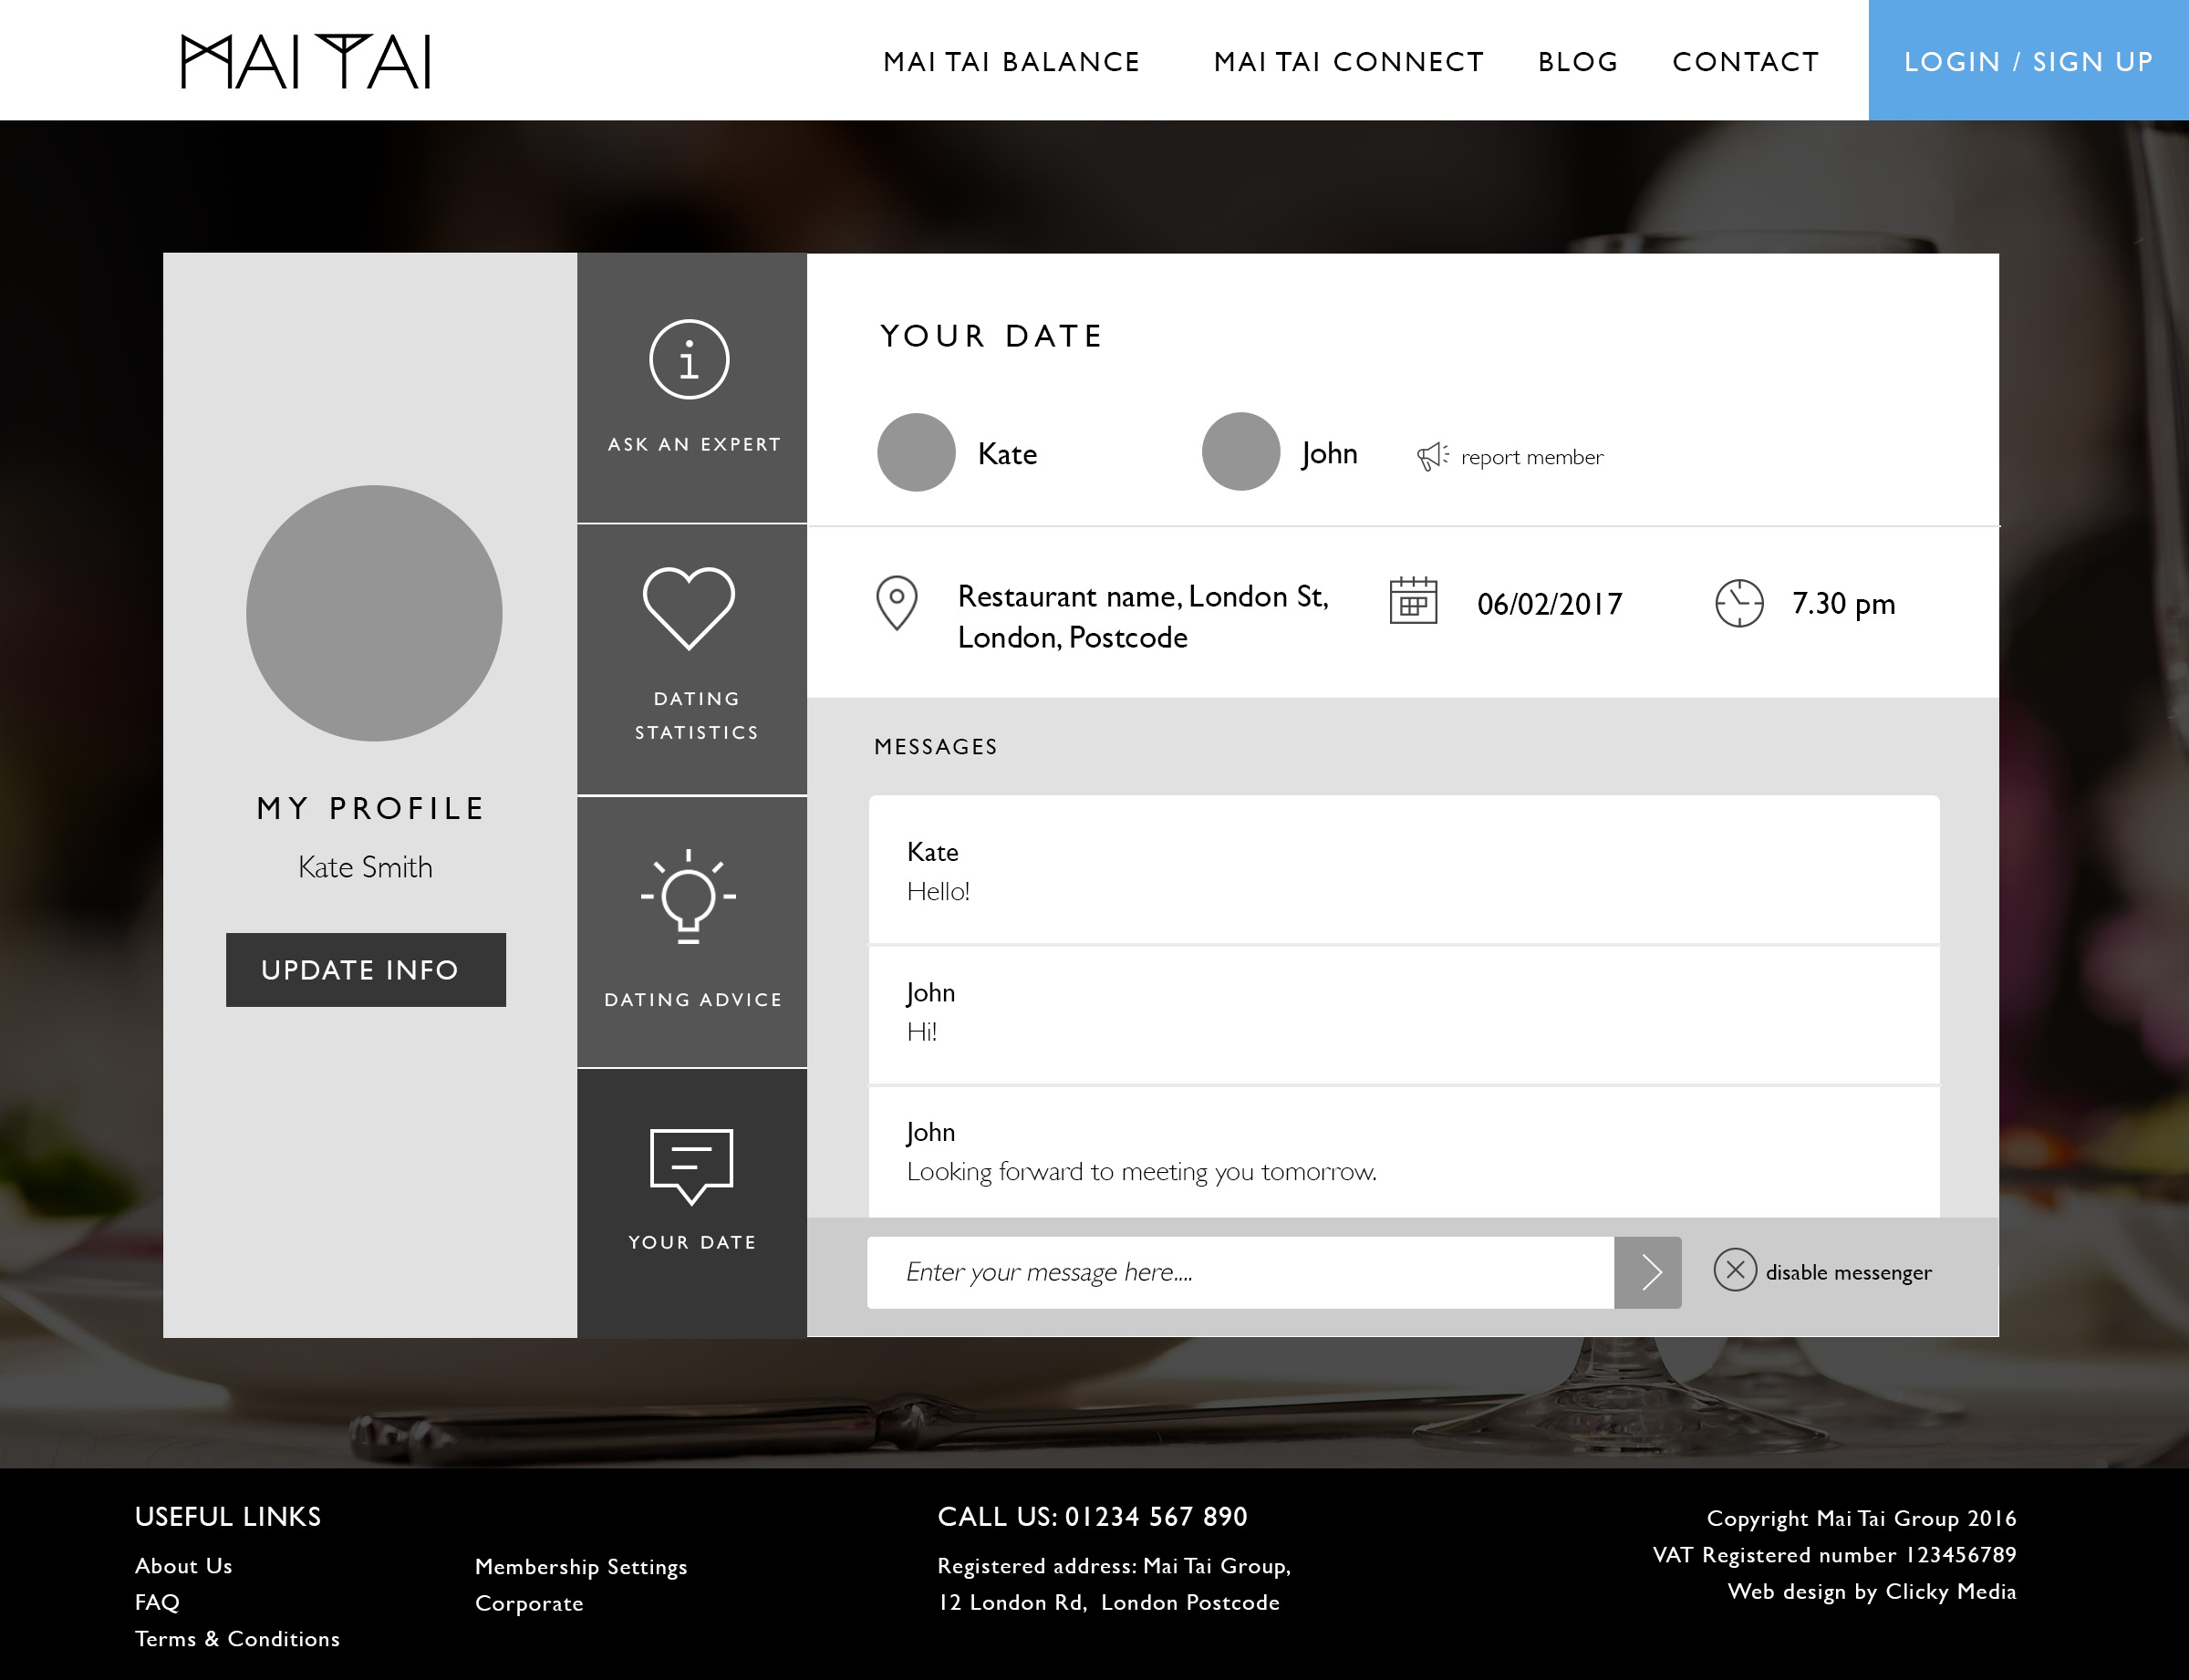Click disable messenger text
This screenshot has height=1680, width=2189.
[x=1848, y=1272]
